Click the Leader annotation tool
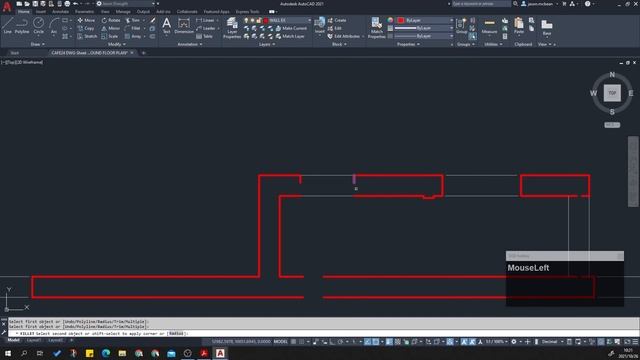 [205, 28]
